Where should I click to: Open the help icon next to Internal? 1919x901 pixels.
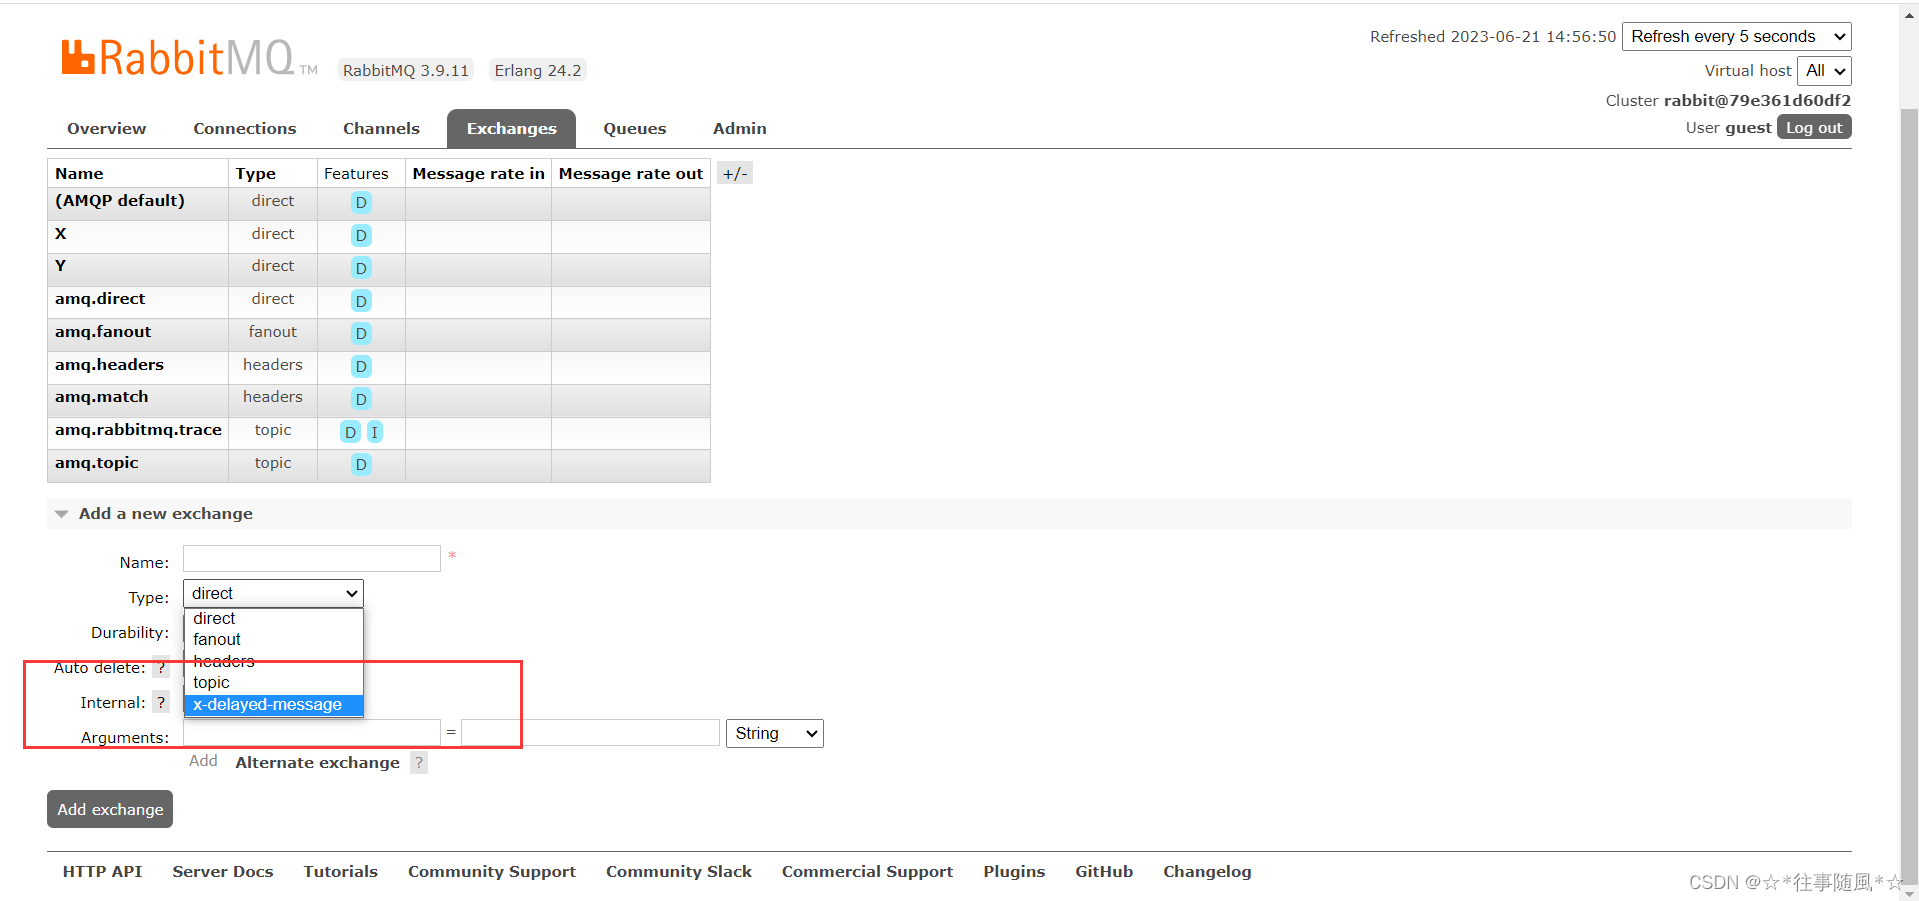161,702
